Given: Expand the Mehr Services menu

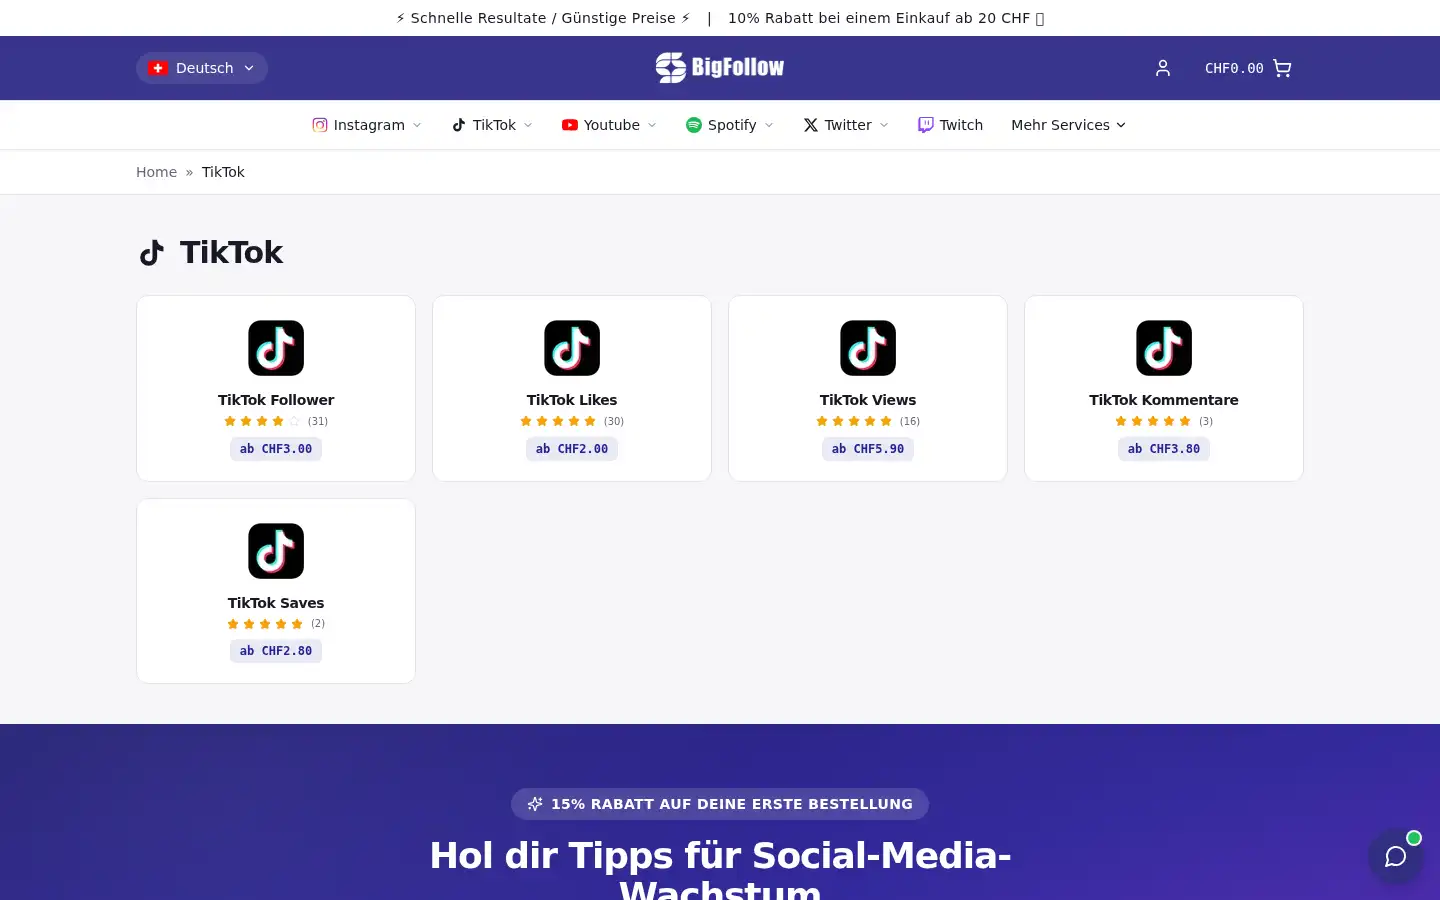Looking at the screenshot, I should [x=1069, y=125].
